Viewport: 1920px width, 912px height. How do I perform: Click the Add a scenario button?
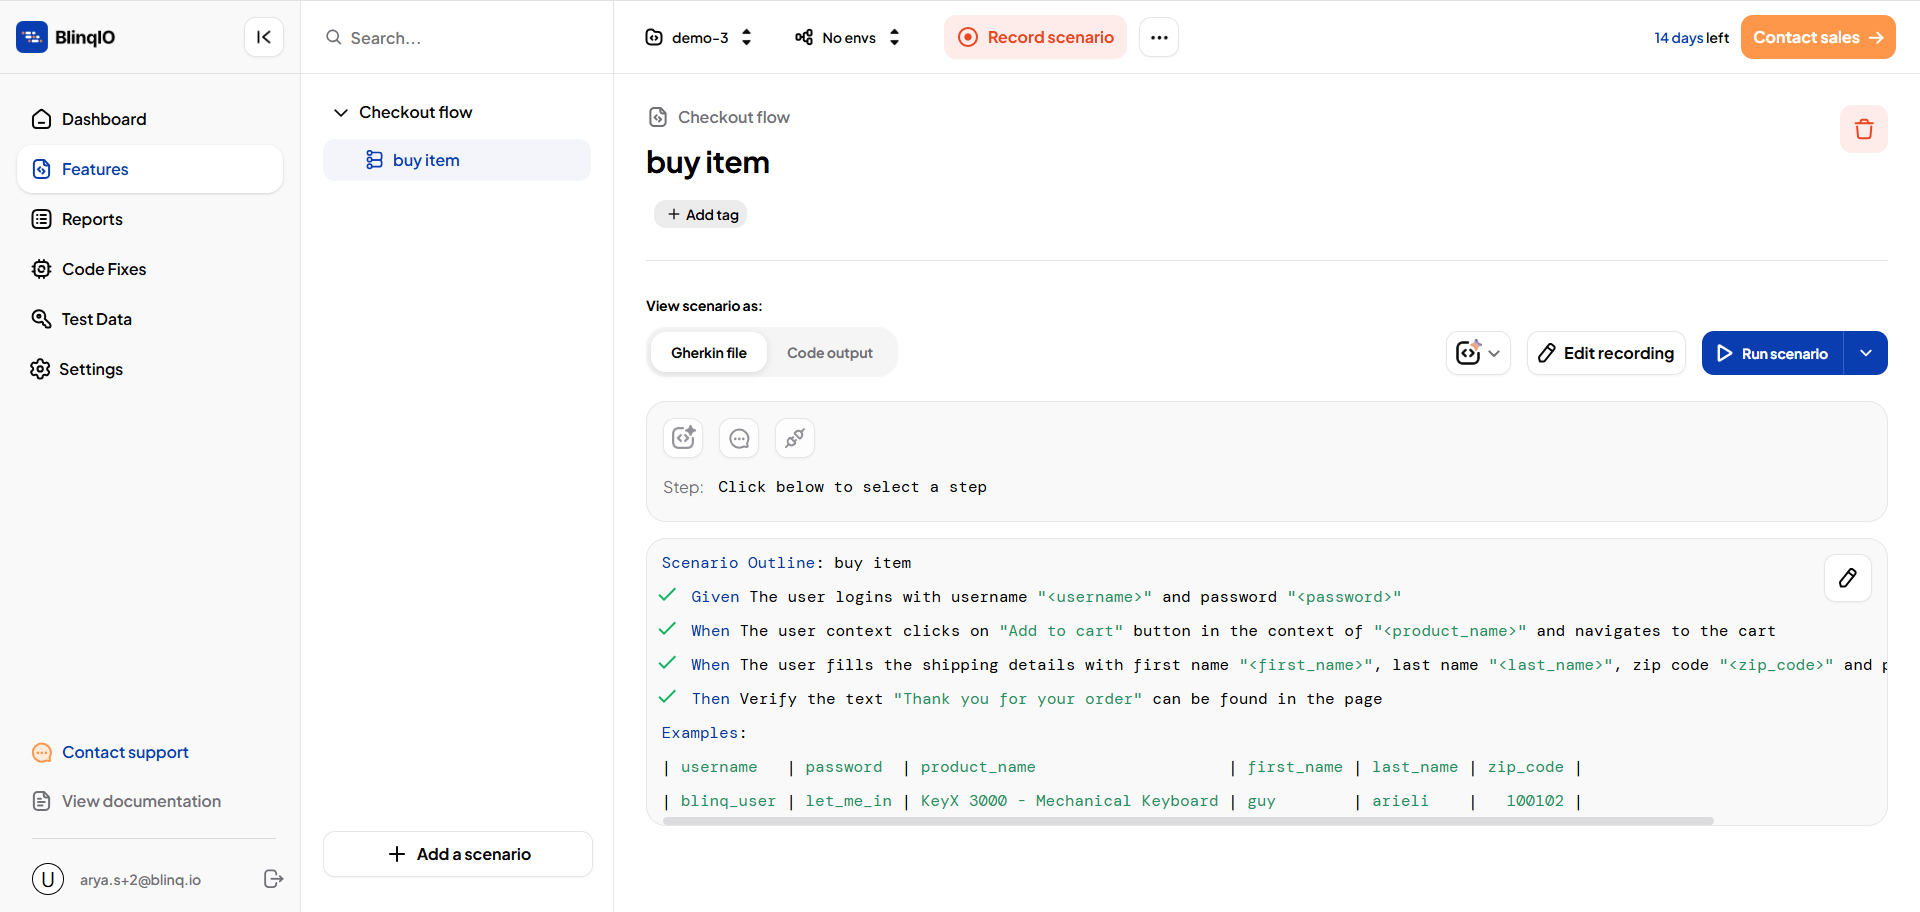tap(458, 854)
